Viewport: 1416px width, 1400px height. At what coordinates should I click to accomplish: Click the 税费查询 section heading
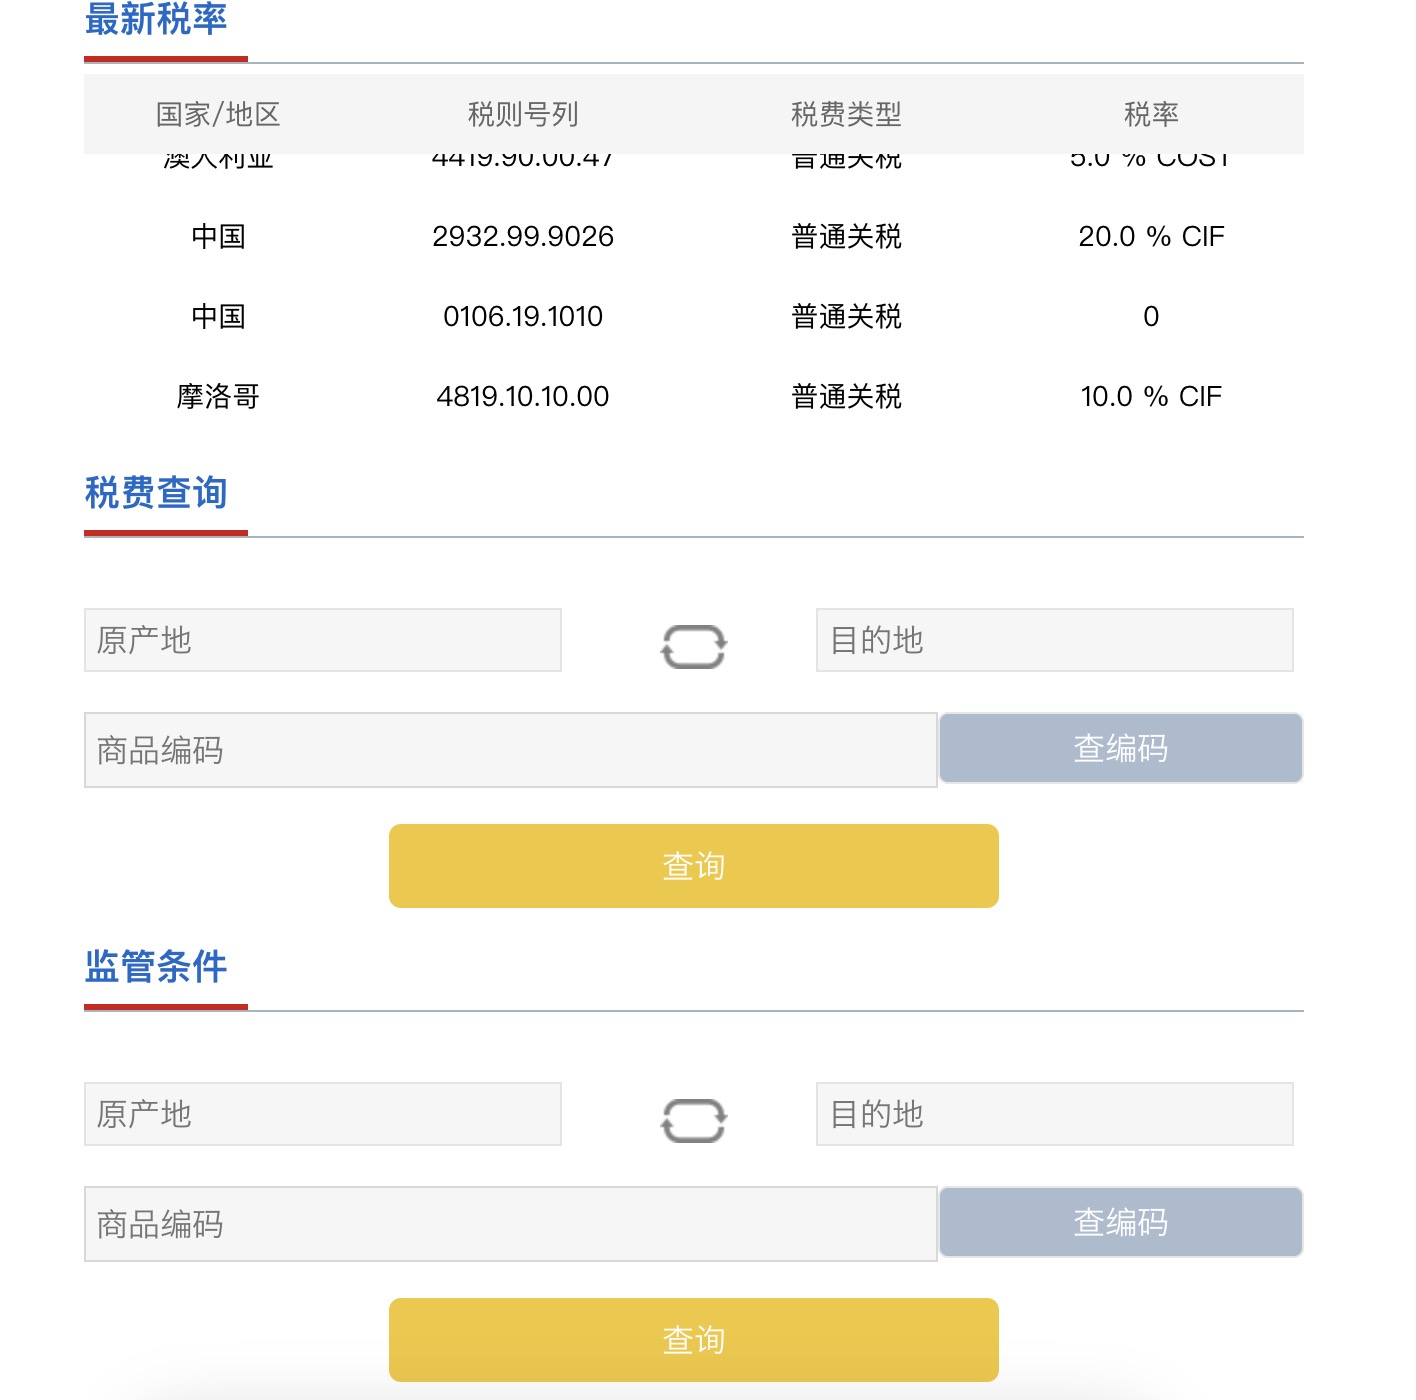tap(157, 492)
